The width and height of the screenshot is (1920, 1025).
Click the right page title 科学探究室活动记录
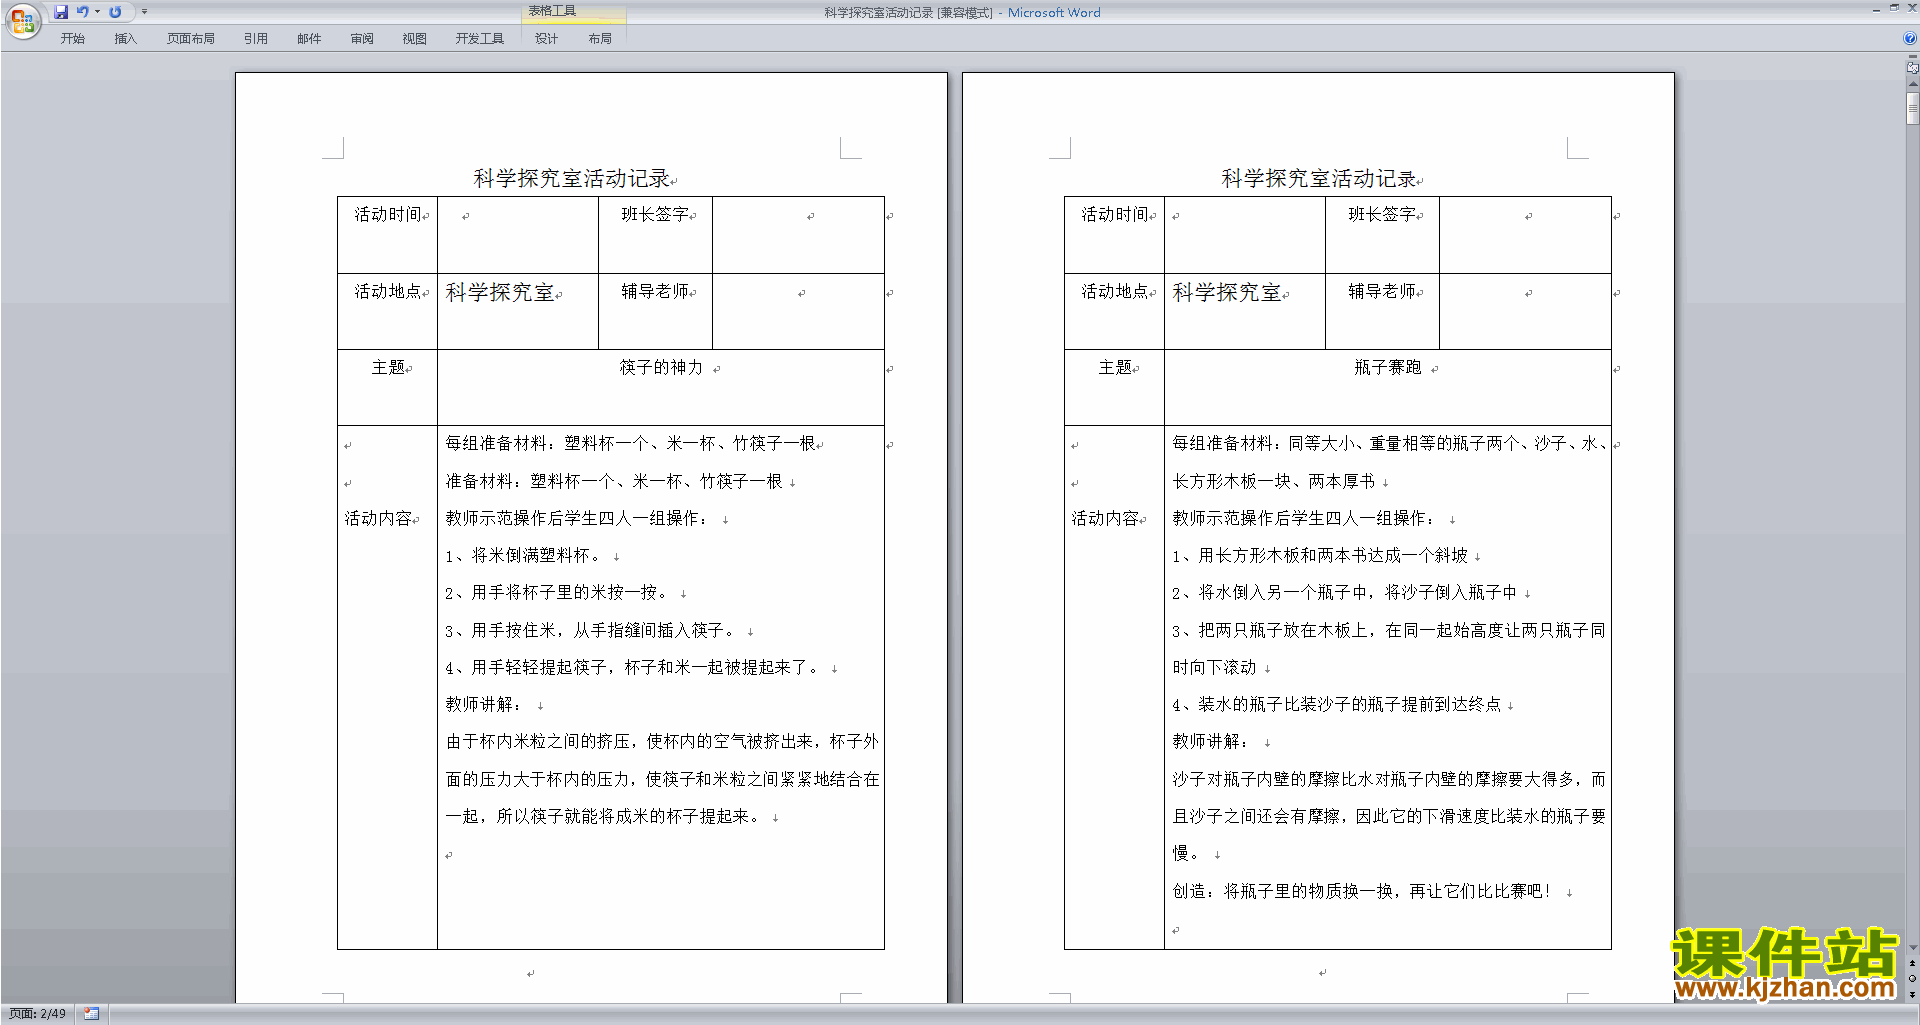click(1319, 179)
